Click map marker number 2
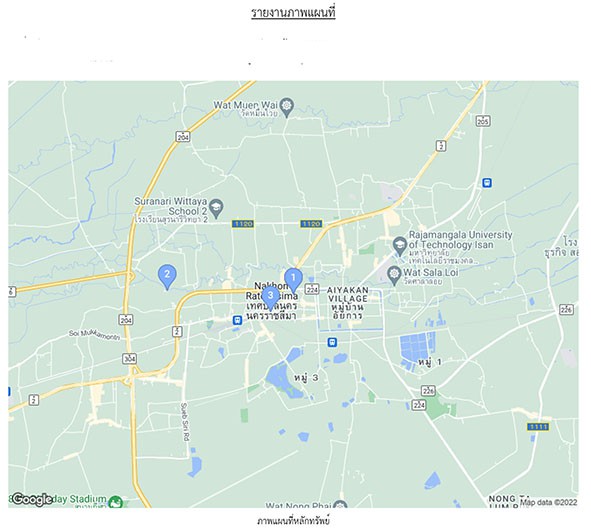The image size is (591, 532). point(167,276)
